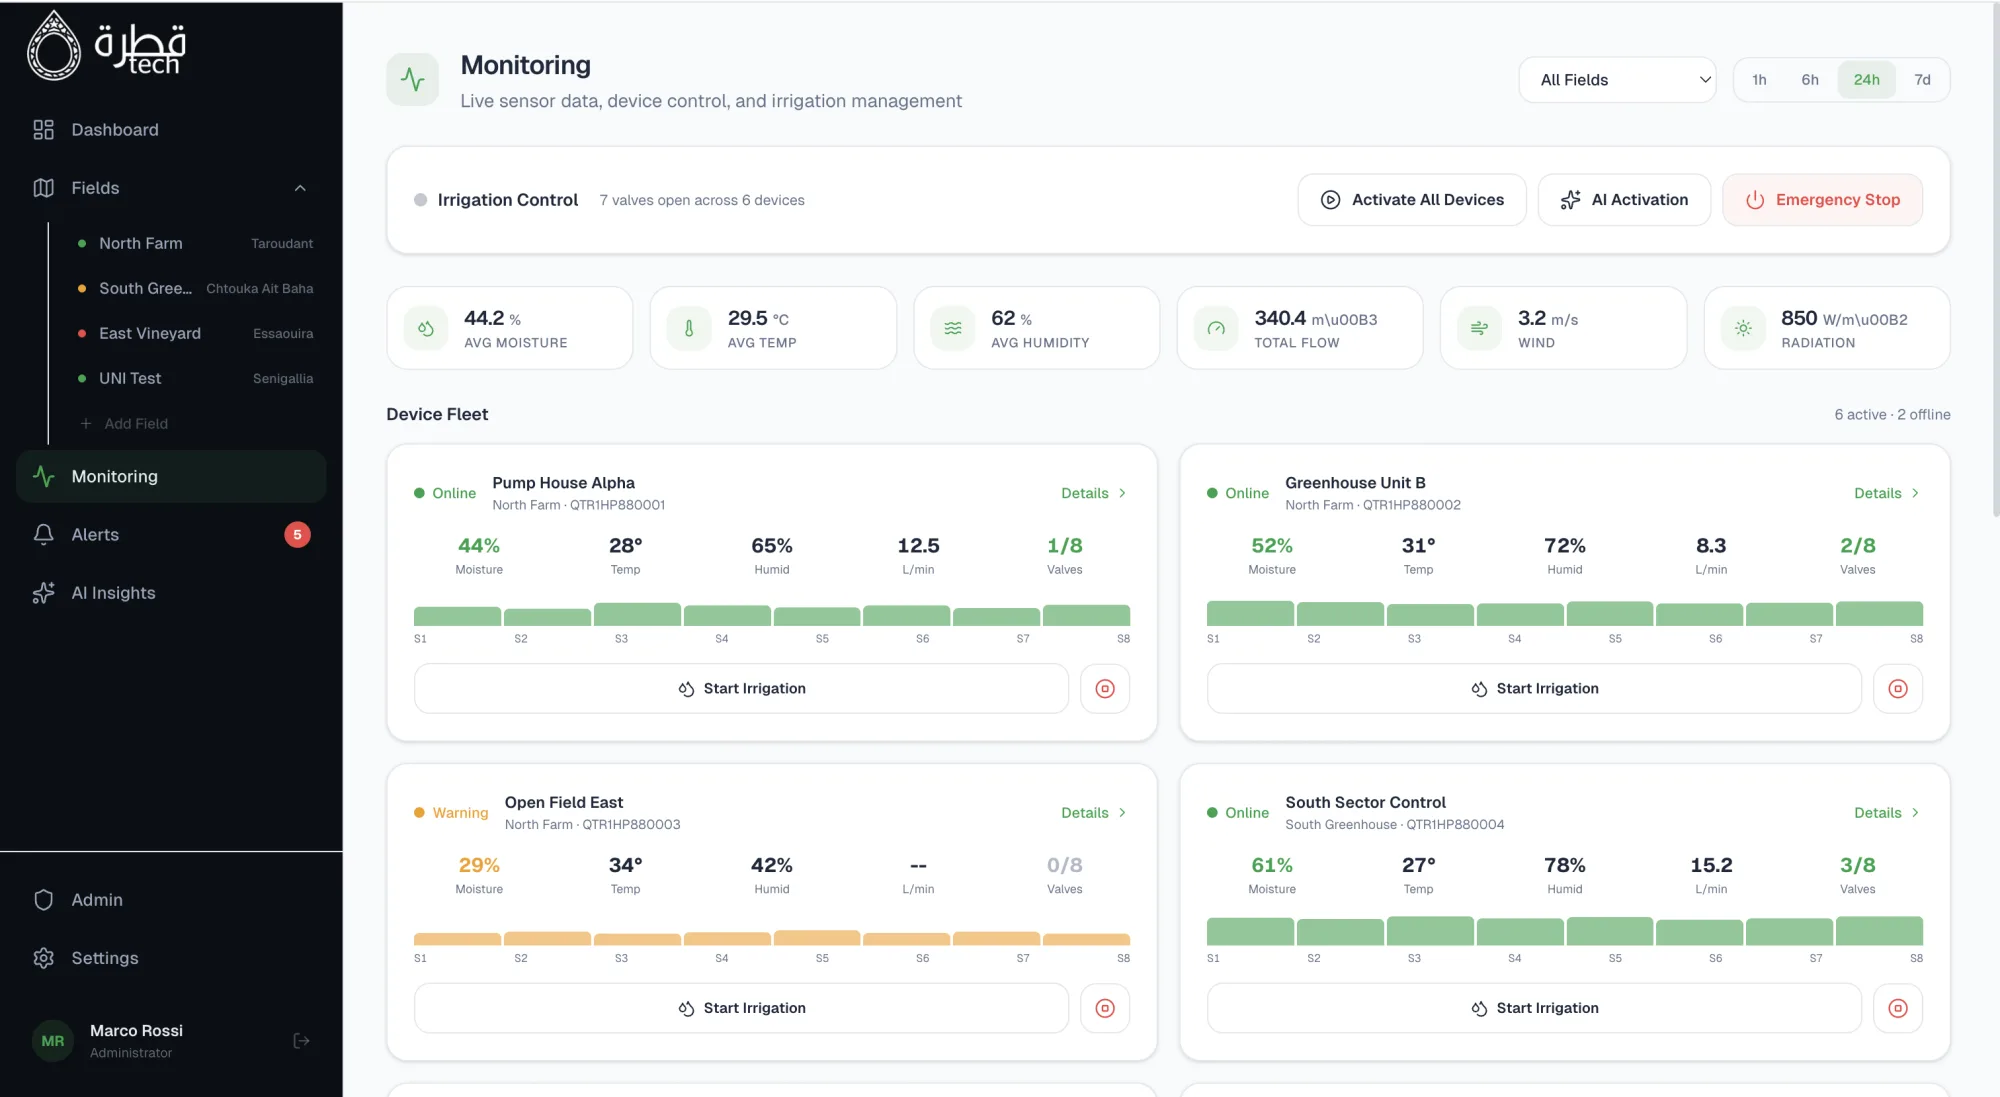
Task: Select the 7d time range
Action: 1922,80
